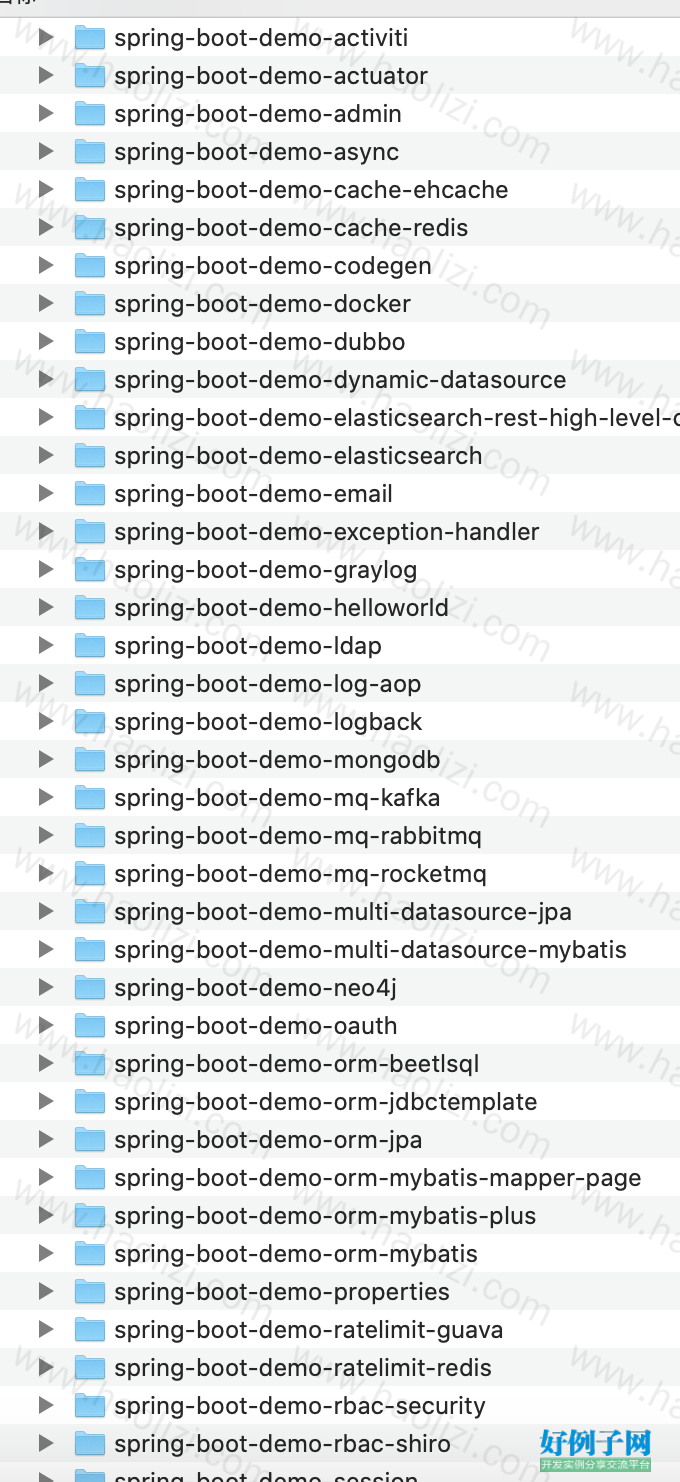This screenshot has height=1482, width=680.
Task: Expand the spring-boot-demo-multi-datasource-mybatis folder
Action: [x=46, y=949]
